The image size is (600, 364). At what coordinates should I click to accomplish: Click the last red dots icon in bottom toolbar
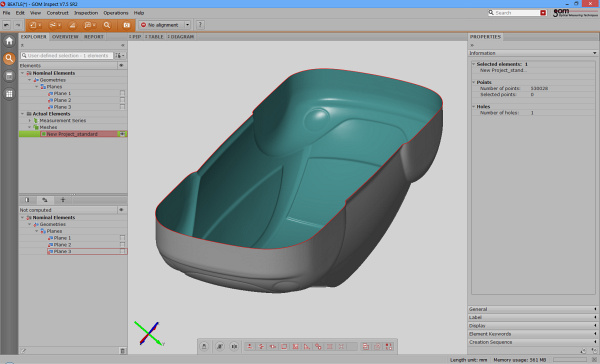point(389,346)
